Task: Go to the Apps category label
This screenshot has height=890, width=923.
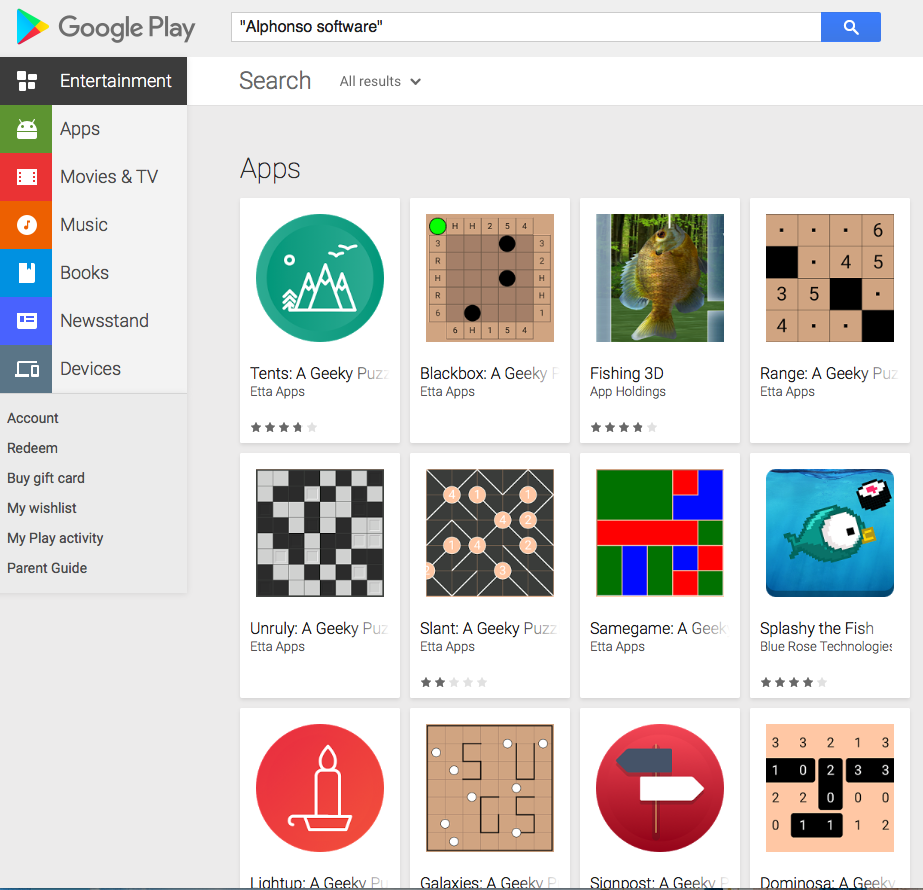Action: click(x=80, y=129)
